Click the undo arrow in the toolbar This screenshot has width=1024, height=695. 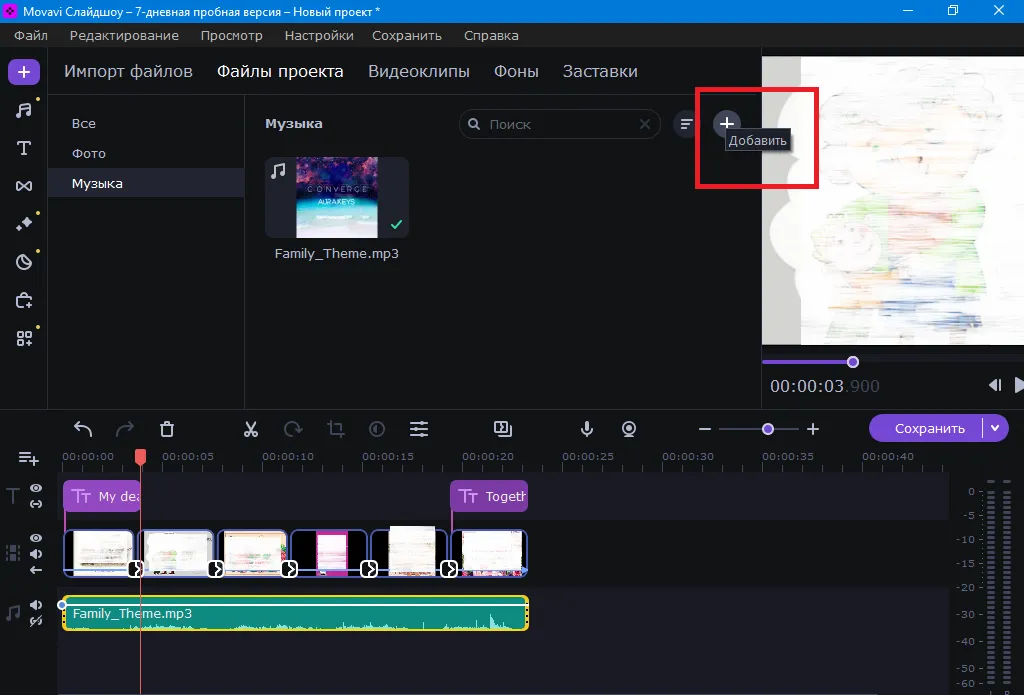pos(83,429)
